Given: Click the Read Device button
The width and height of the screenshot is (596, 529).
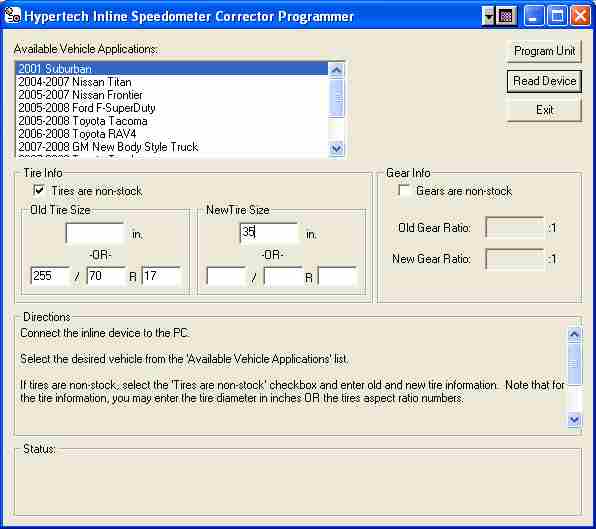Looking at the screenshot, I should coord(544,81).
